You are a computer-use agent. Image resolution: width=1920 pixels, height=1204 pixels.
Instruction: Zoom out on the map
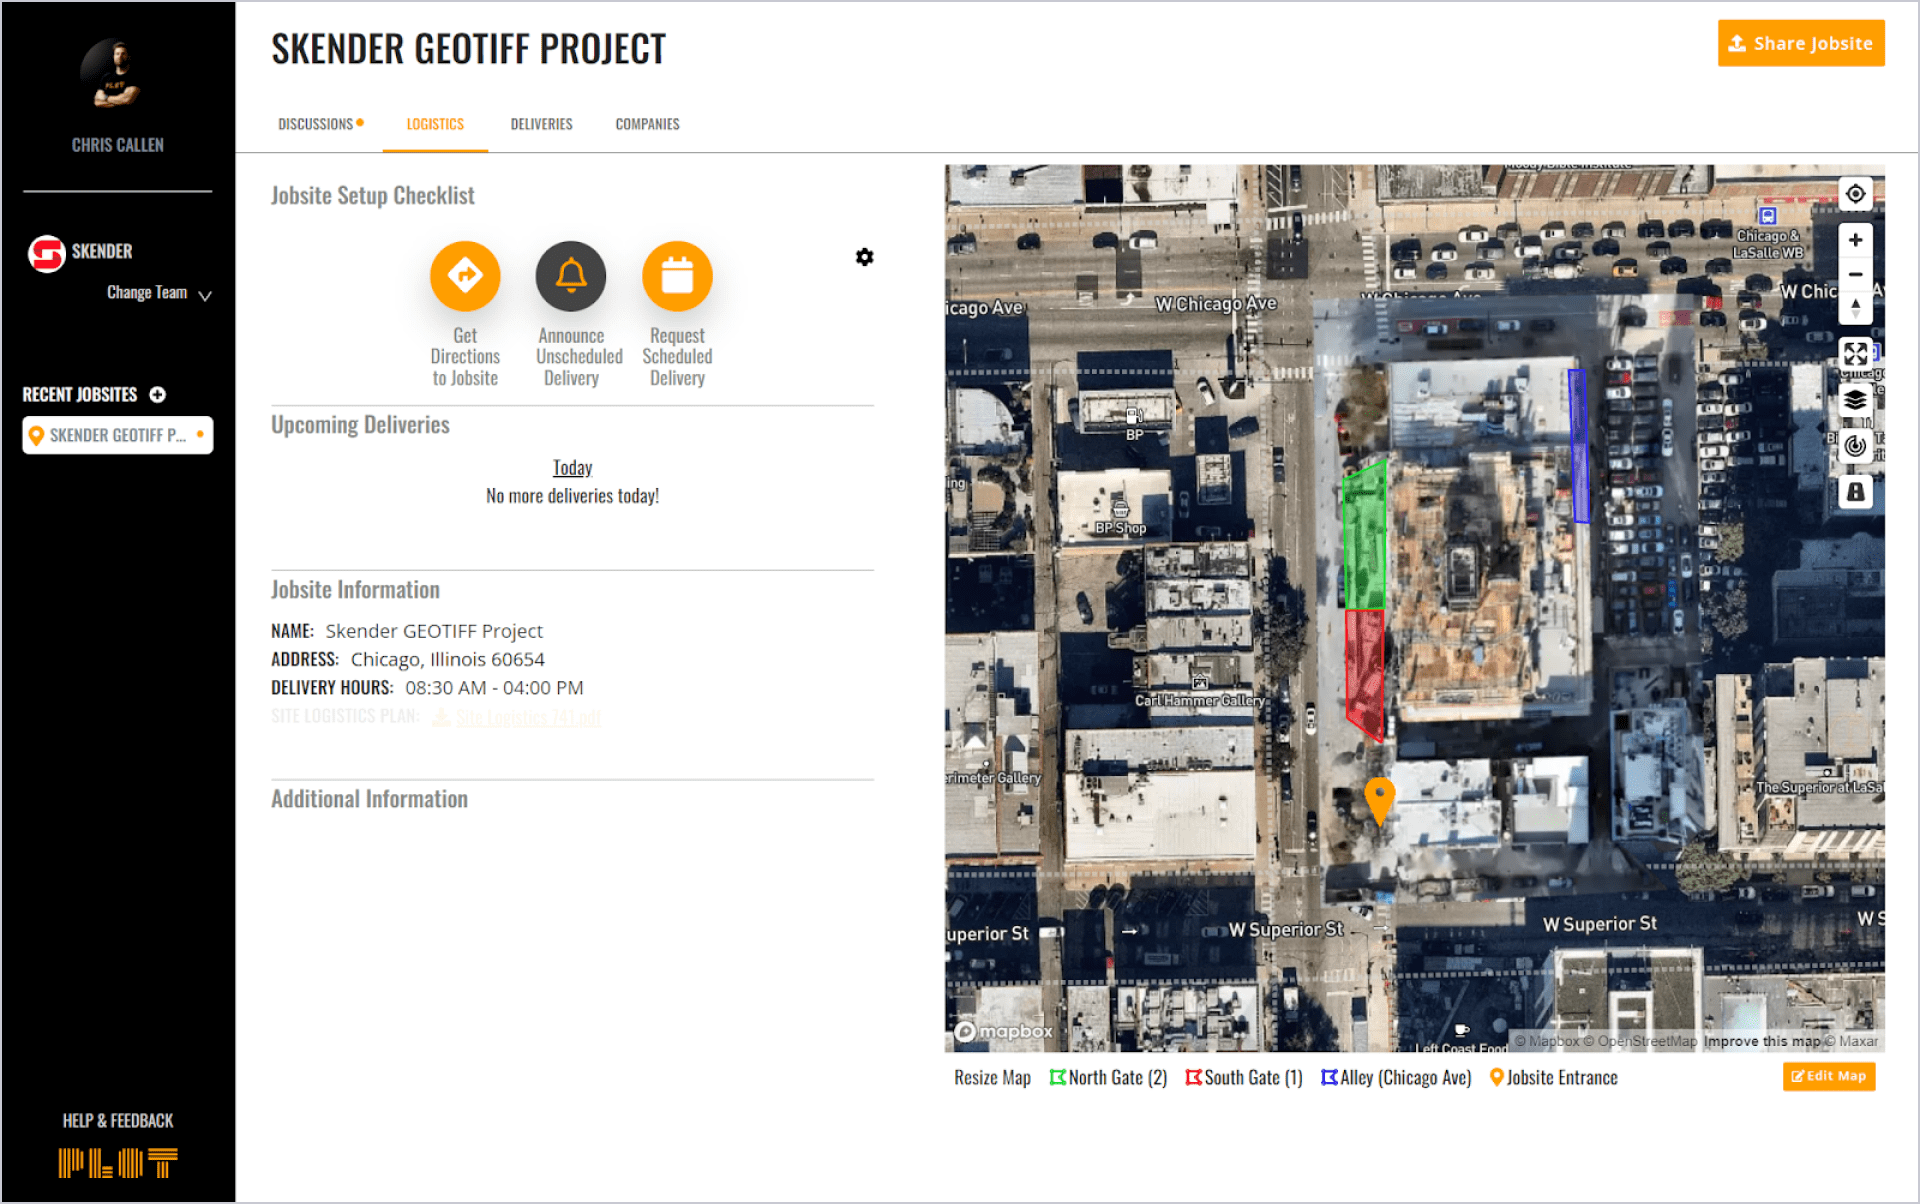coord(1855,274)
